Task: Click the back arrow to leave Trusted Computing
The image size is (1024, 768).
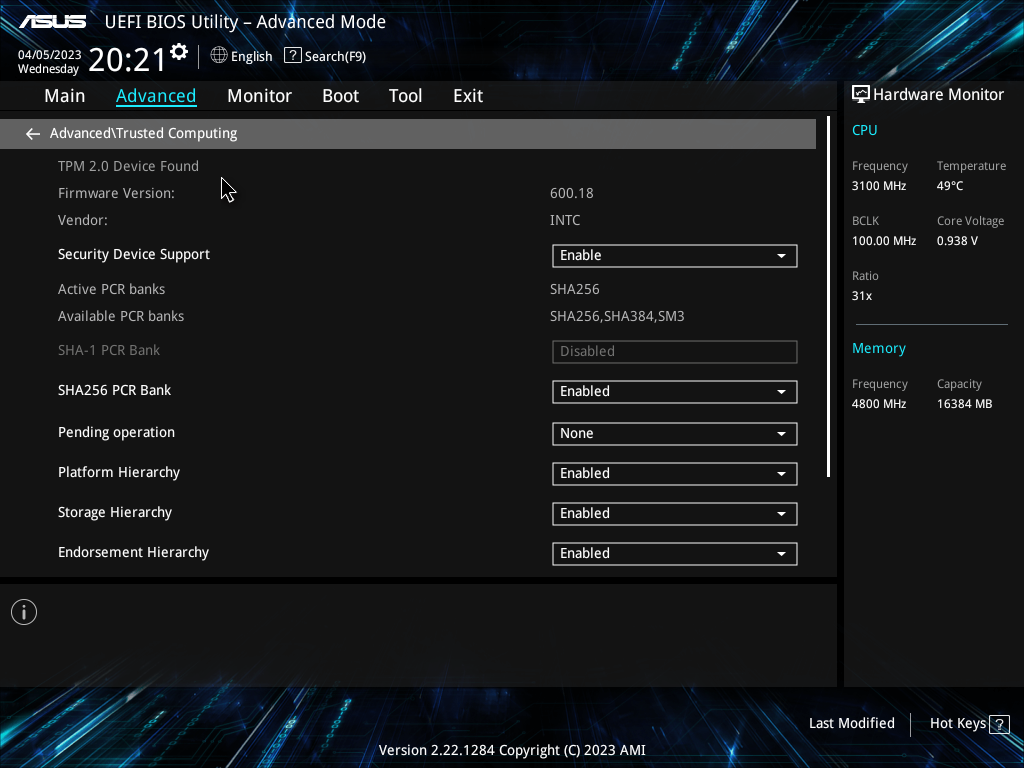Action: click(32, 133)
